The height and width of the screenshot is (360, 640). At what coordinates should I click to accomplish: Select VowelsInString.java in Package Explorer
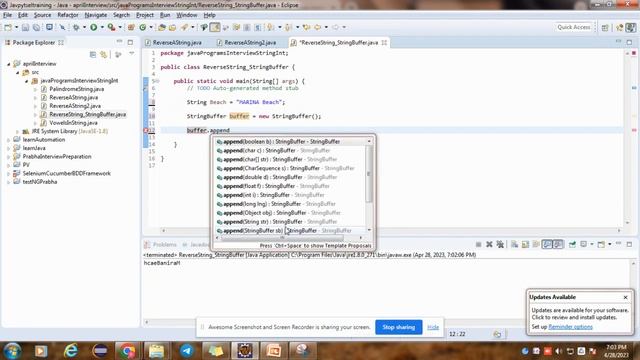tap(73, 123)
